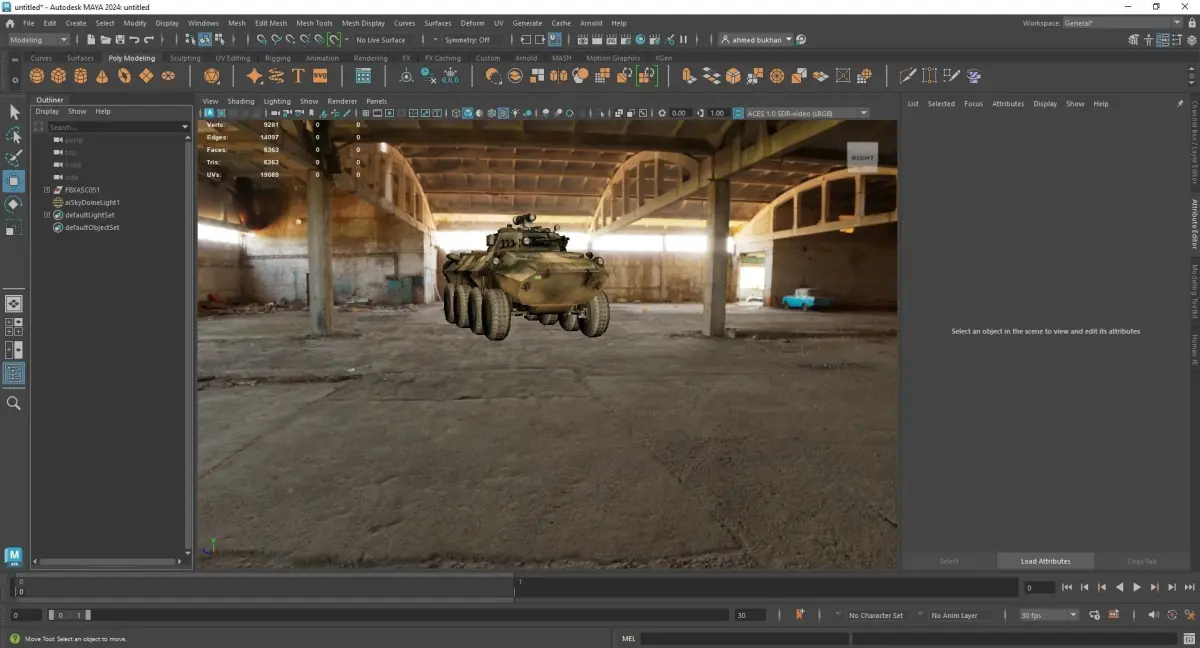
Task: Switch to the Rigging shelf tab
Action: pyautogui.click(x=278, y=58)
